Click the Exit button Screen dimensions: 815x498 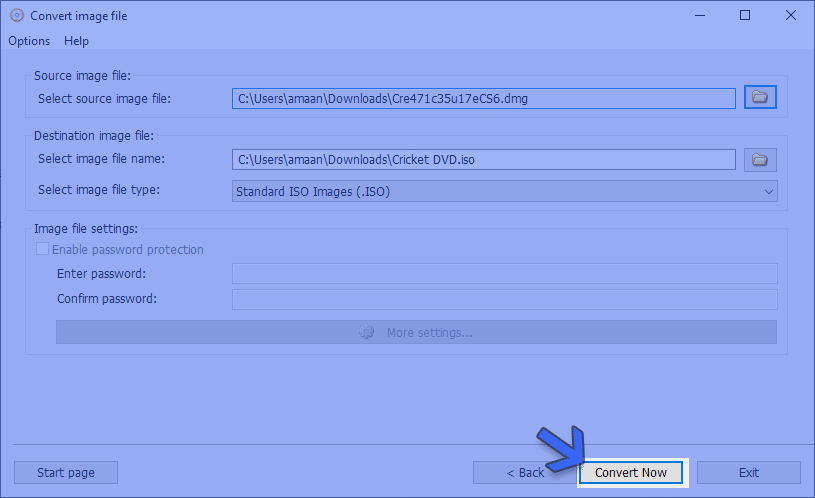(748, 473)
